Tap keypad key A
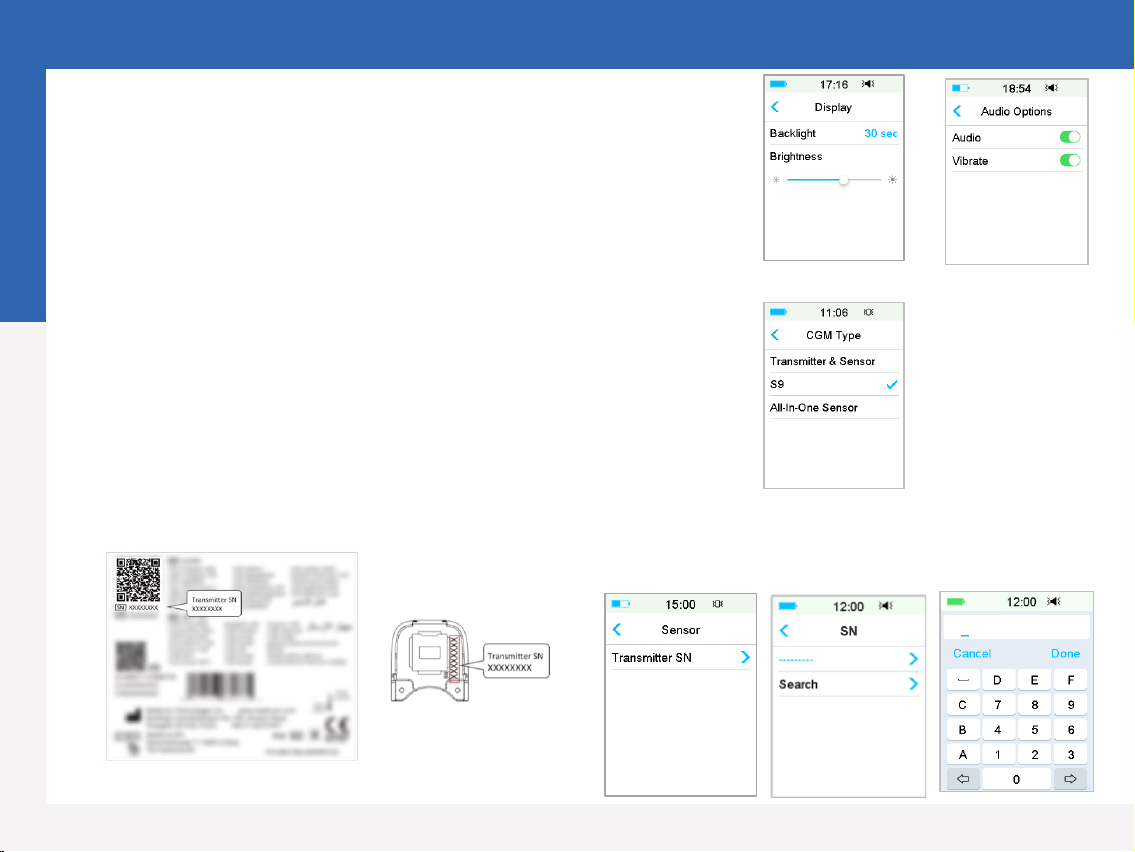The width and height of the screenshot is (1135, 852). (963, 754)
